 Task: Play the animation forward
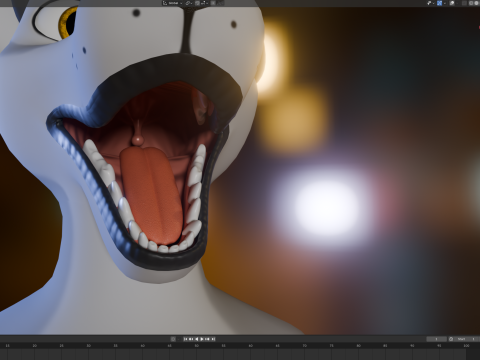point(202,339)
